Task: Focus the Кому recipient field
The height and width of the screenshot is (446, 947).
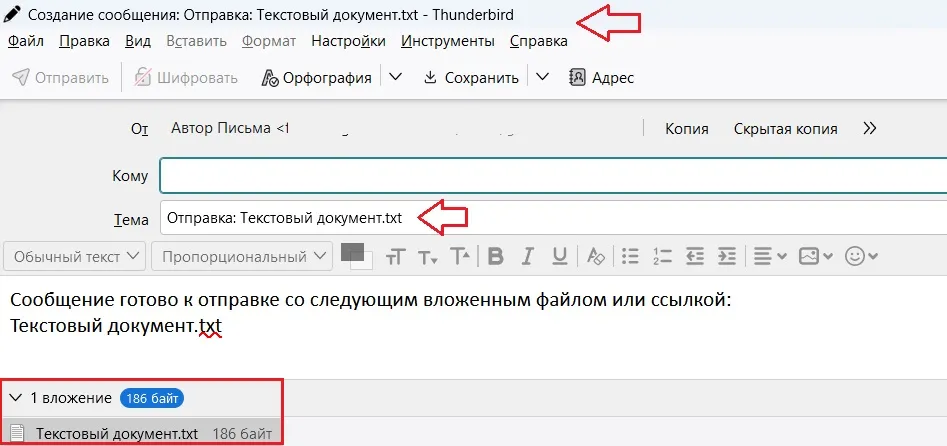Action: (553, 176)
